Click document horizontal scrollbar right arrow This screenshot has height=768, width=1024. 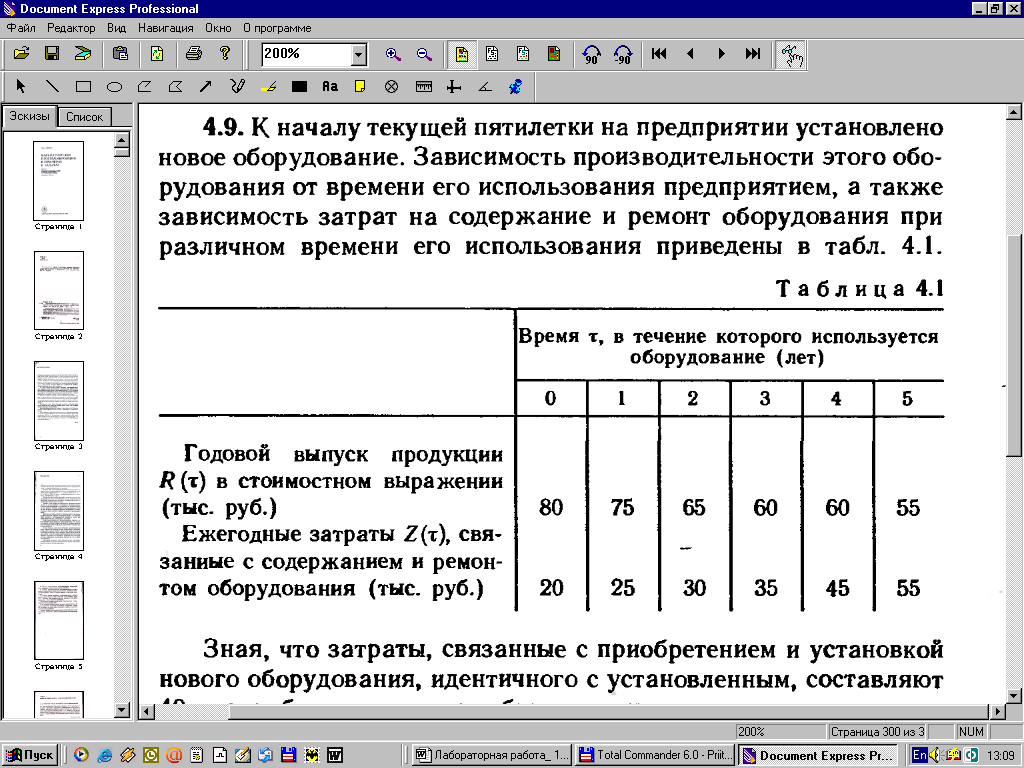pos(998,711)
